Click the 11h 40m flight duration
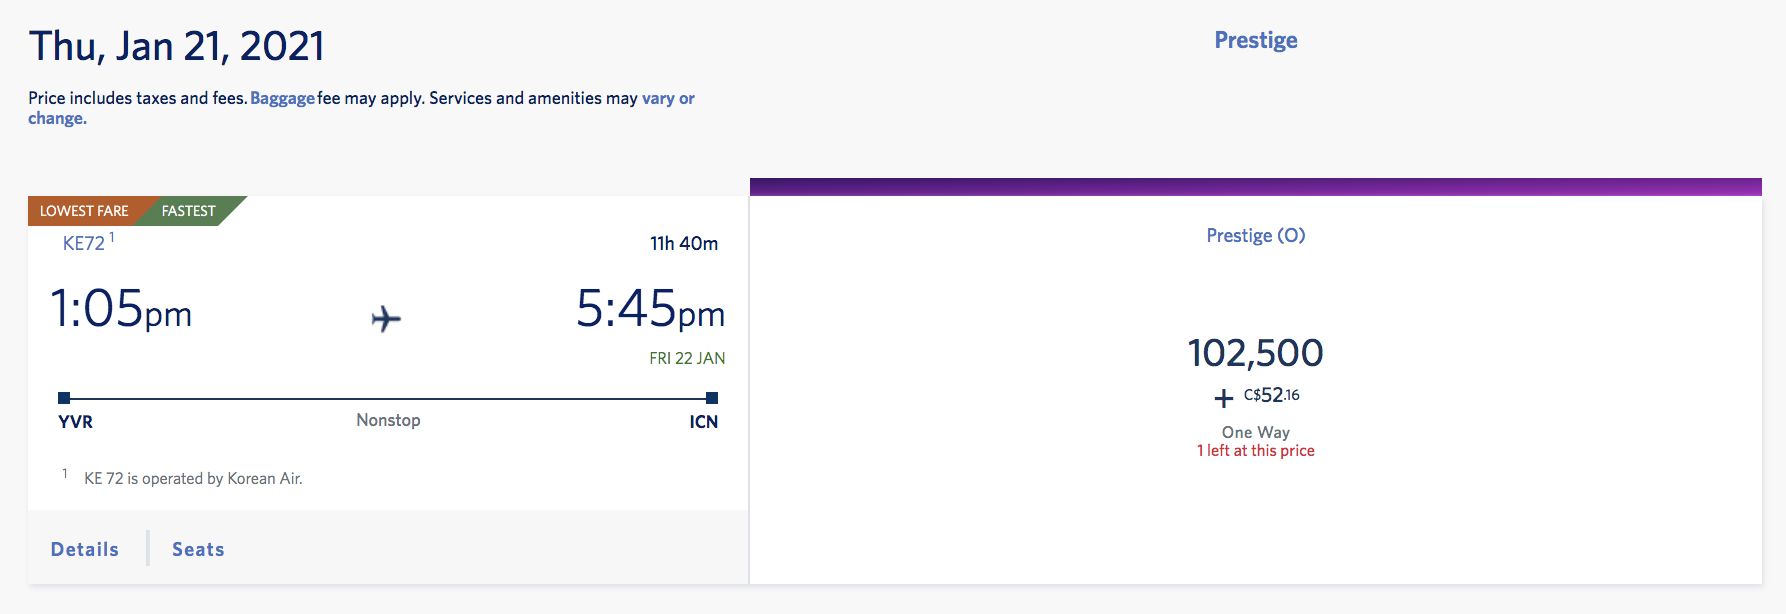1786x614 pixels. tap(684, 243)
